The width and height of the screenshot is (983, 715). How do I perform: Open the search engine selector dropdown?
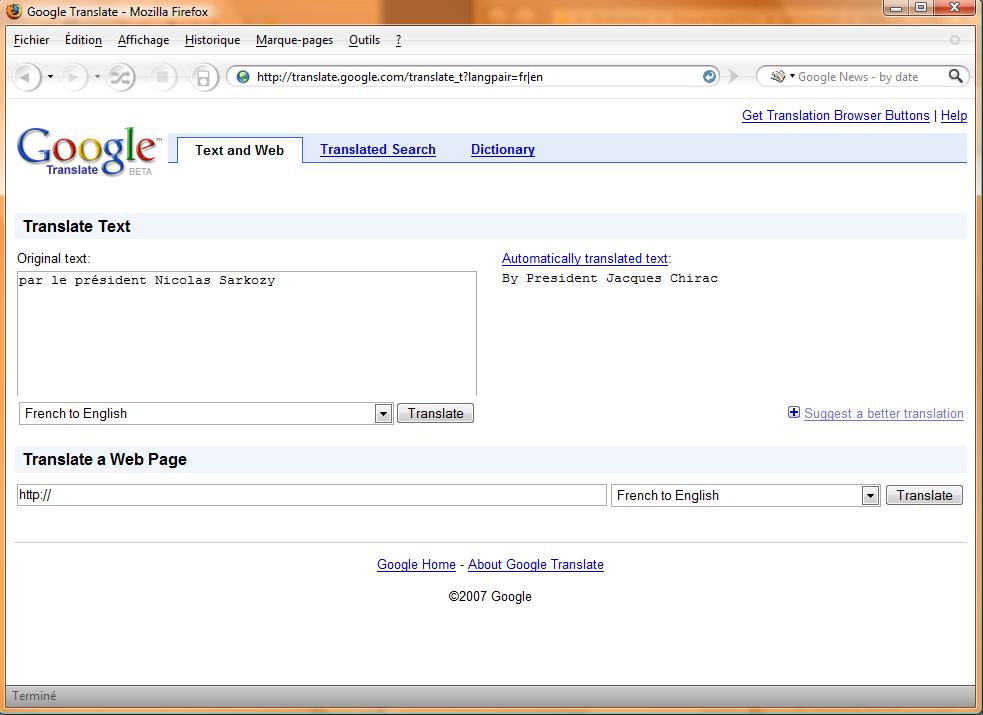[x=793, y=76]
